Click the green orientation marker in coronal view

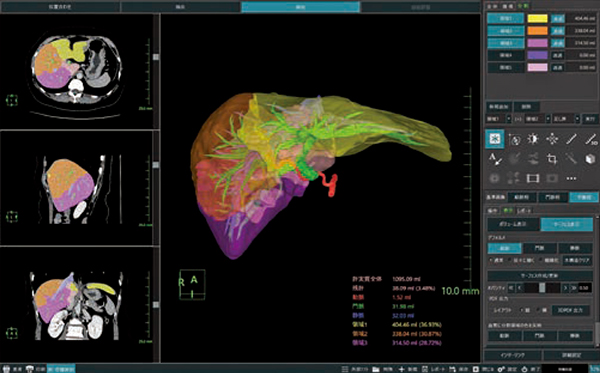click(x=11, y=333)
